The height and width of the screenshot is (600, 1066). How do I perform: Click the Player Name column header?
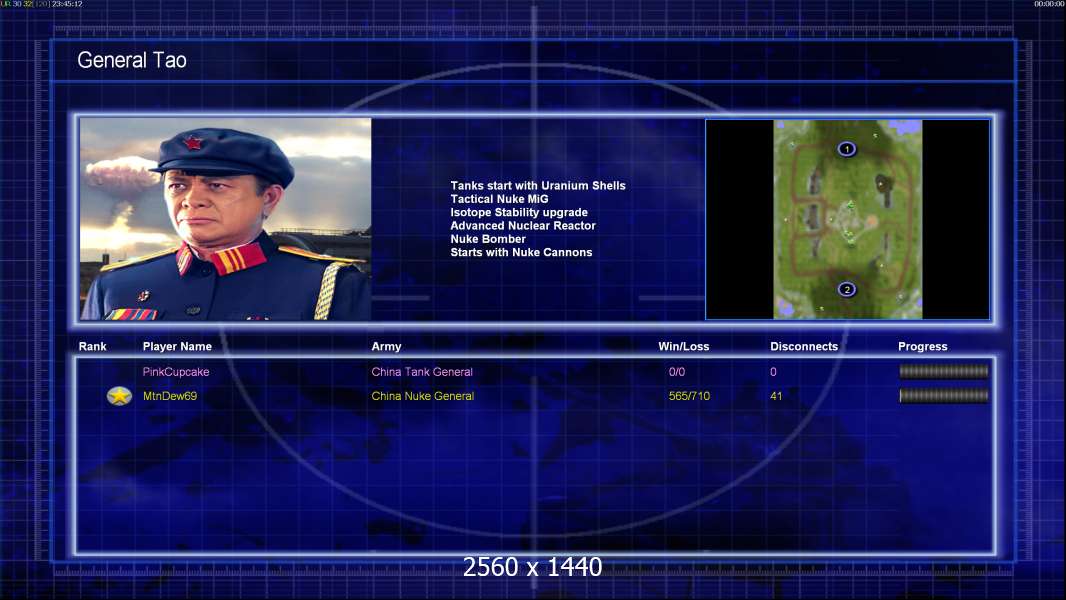177,347
